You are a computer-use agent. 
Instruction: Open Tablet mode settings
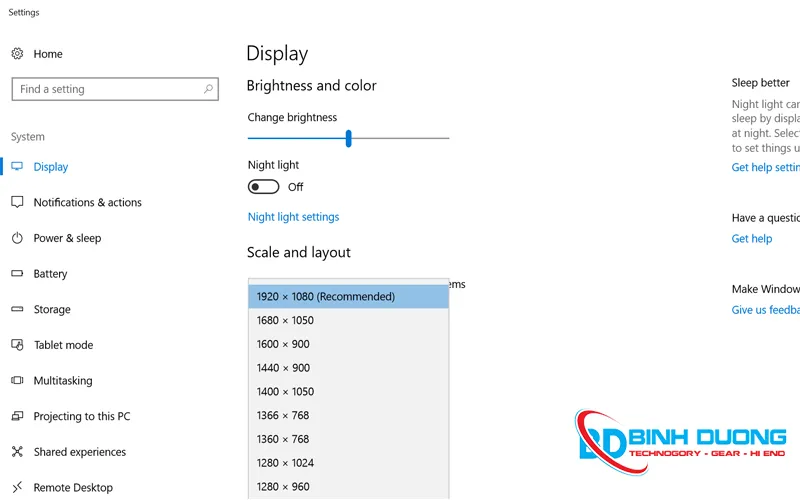pyautogui.click(x=63, y=345)
